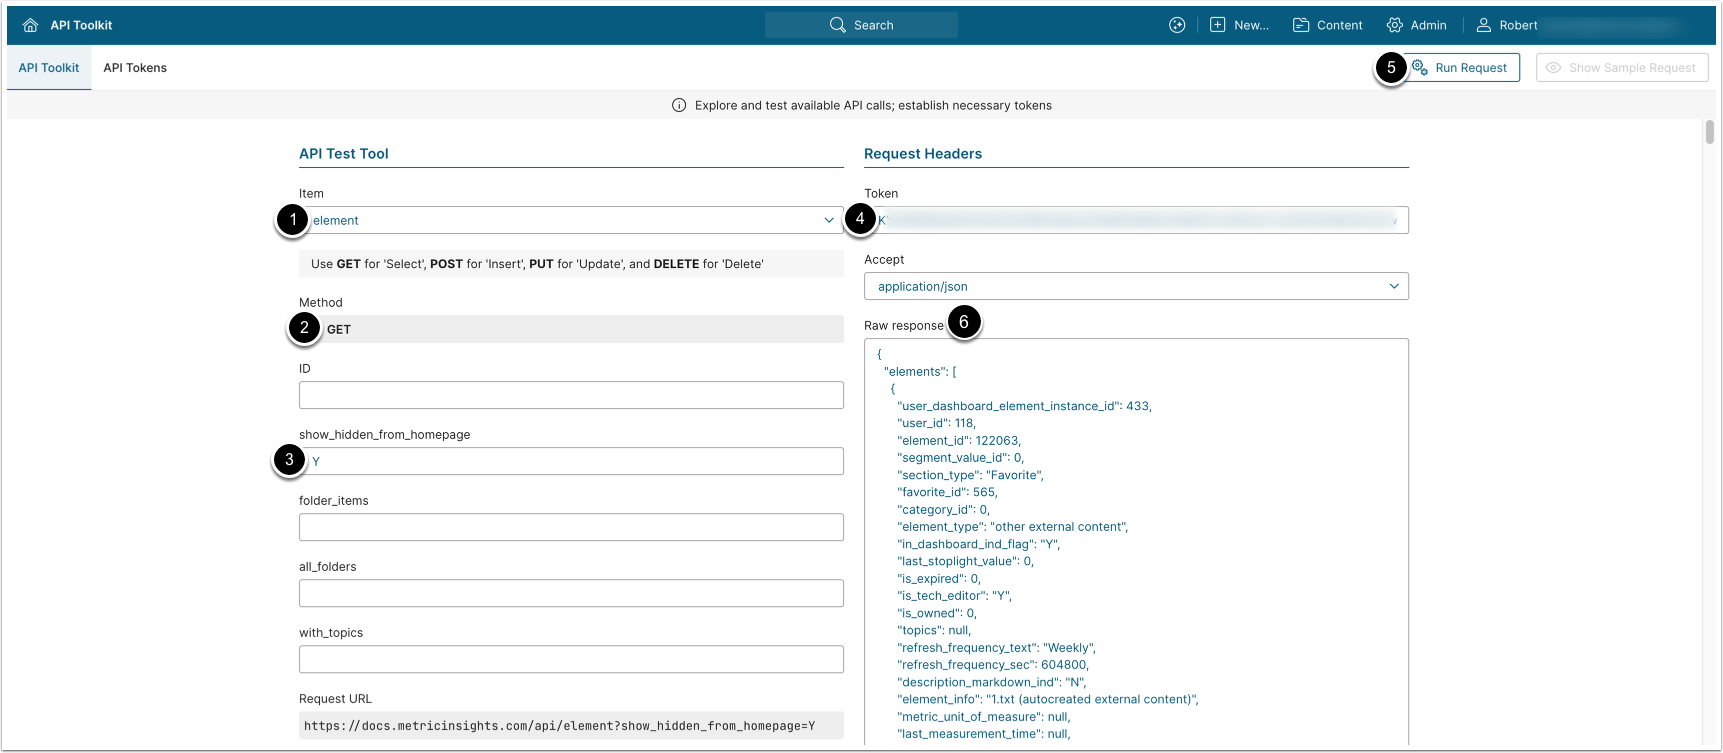Open the round palette icon next to New
1723x753 pixels.
[x=1177, y=25]
